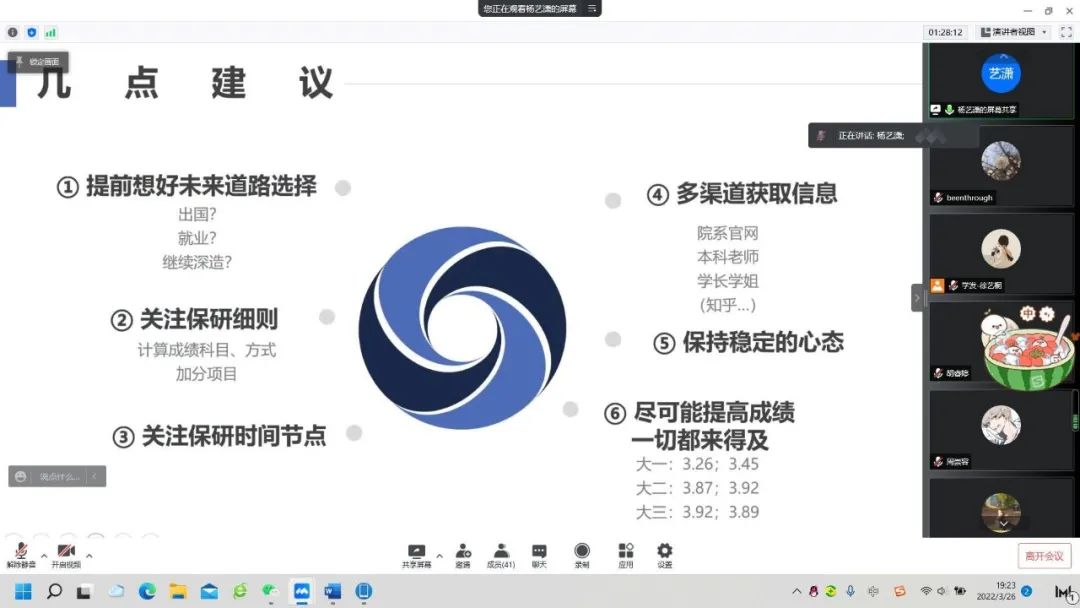Click the 说点什么 chat input box

coord(59,476)
